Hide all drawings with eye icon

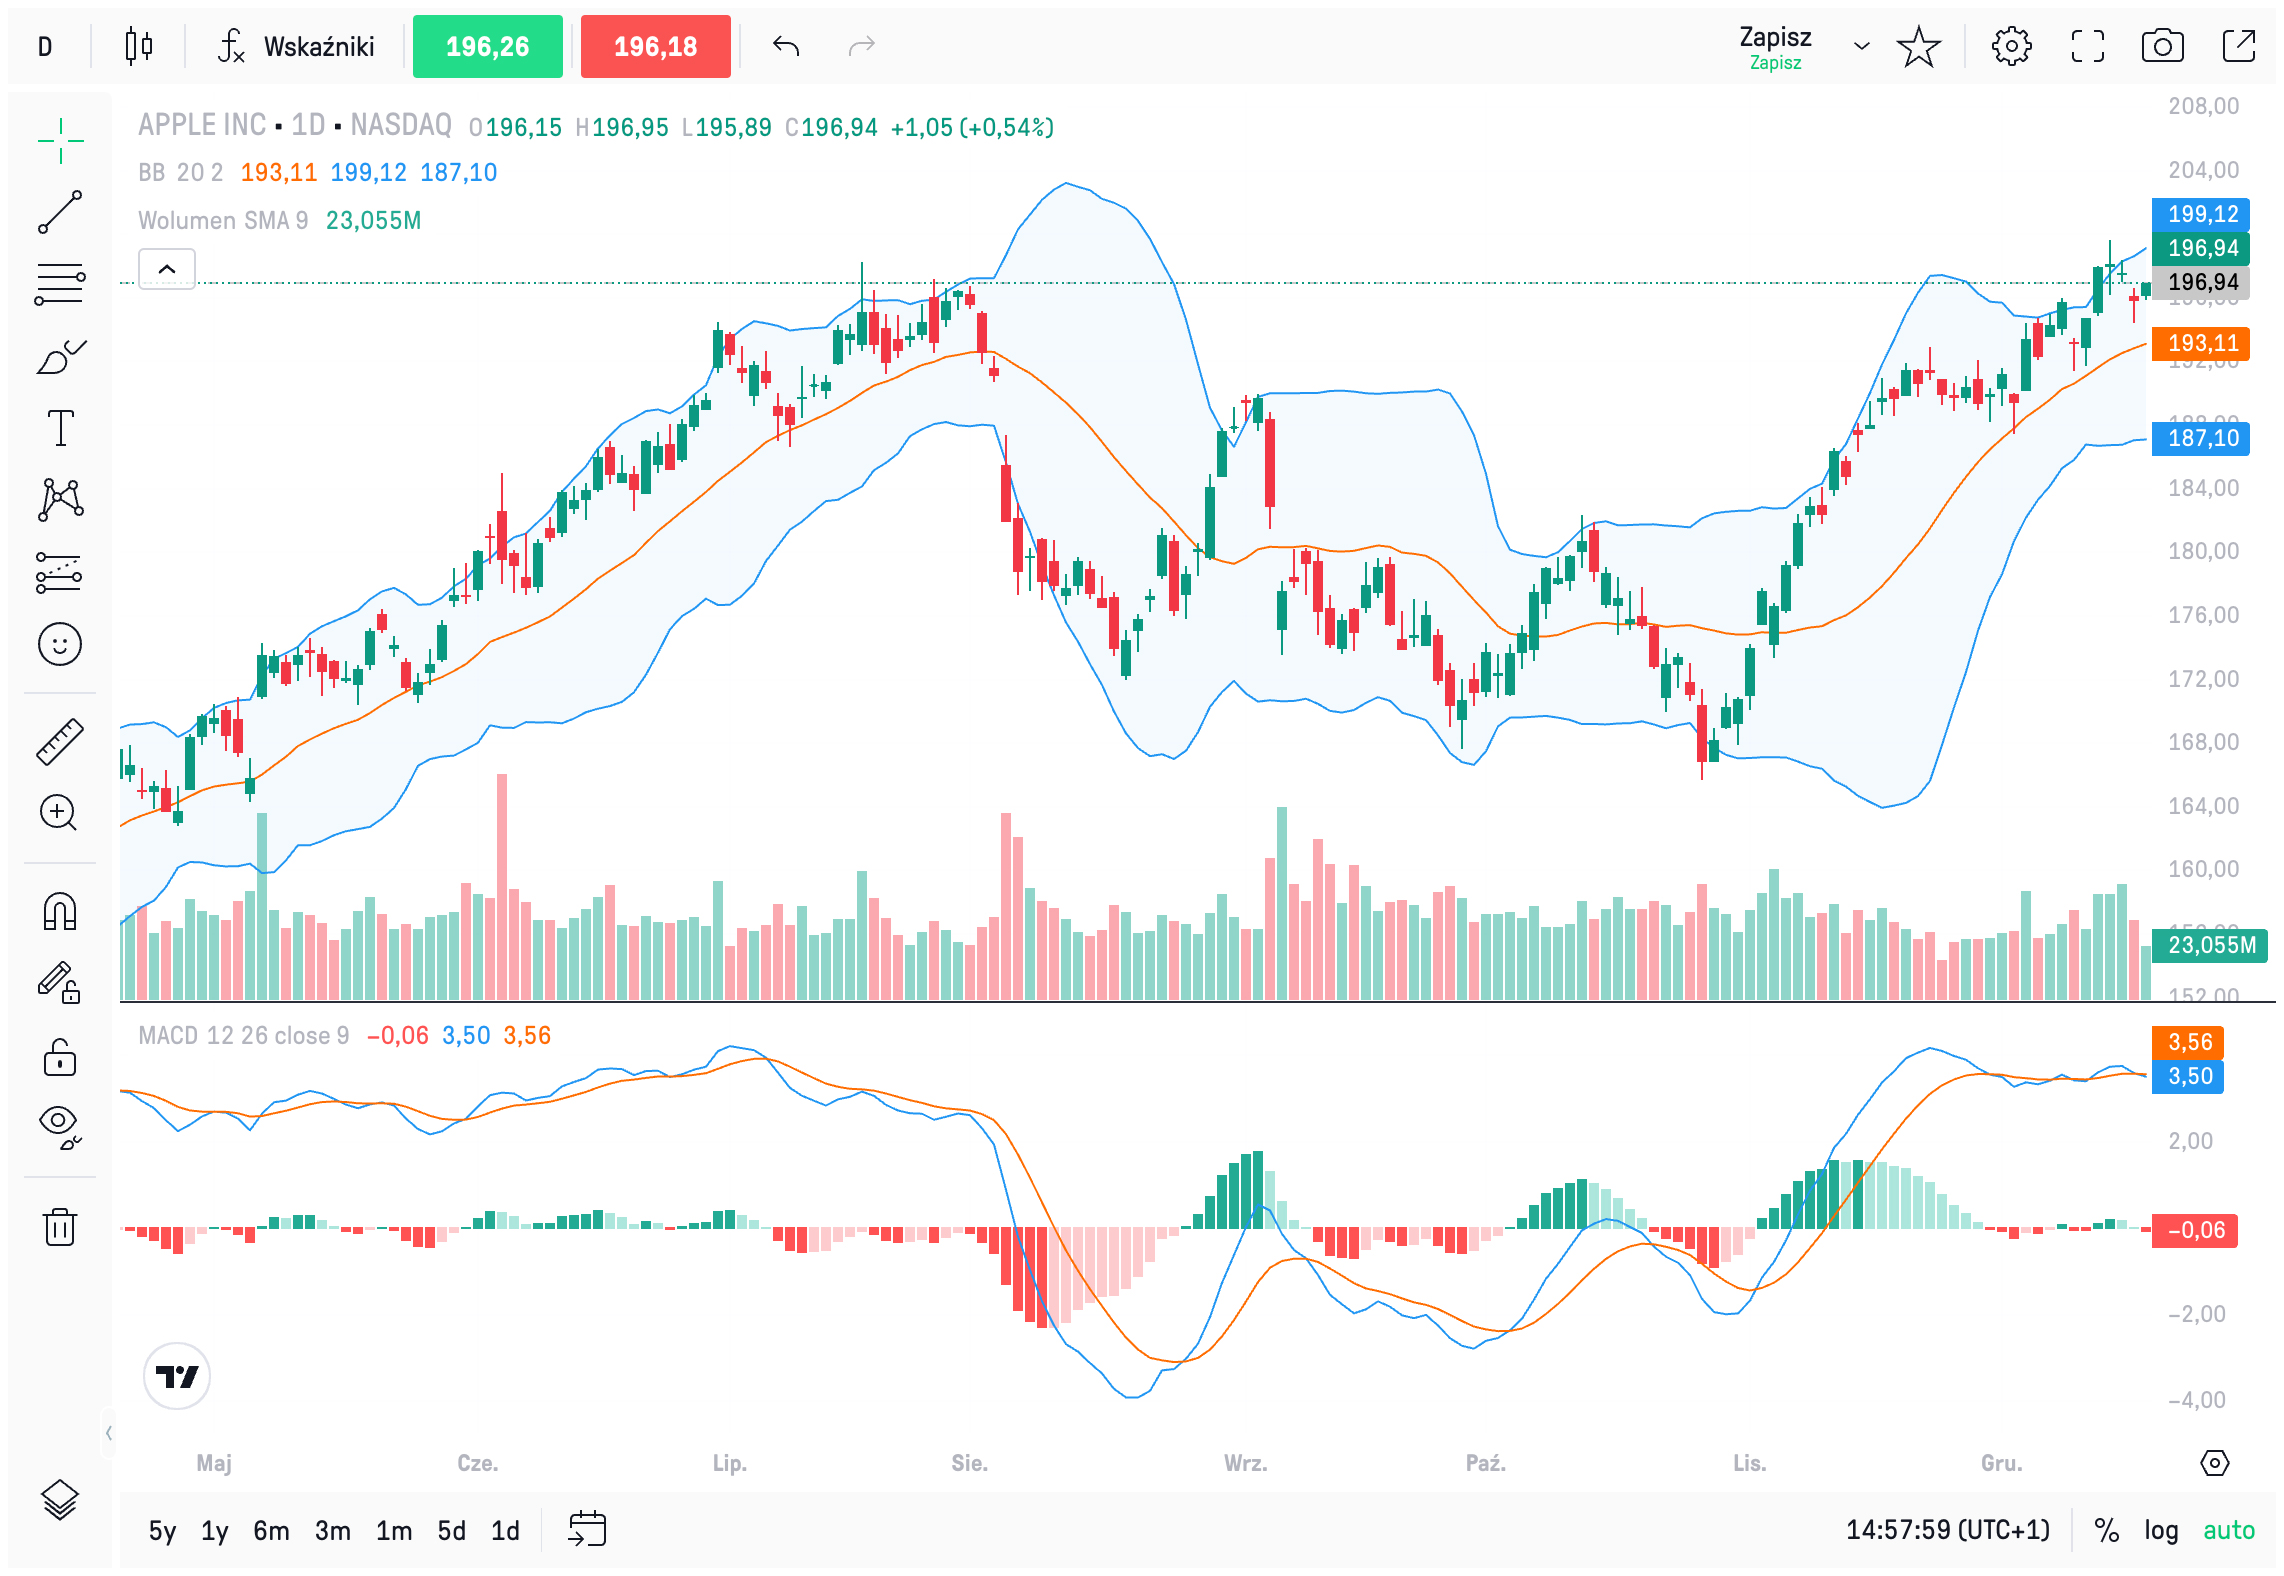point(60,1127)
